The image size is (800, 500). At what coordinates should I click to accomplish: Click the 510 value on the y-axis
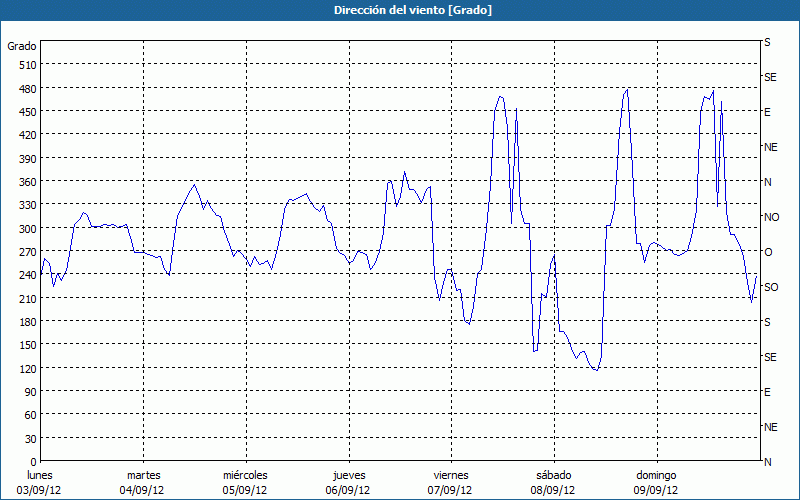coord(27,65)
